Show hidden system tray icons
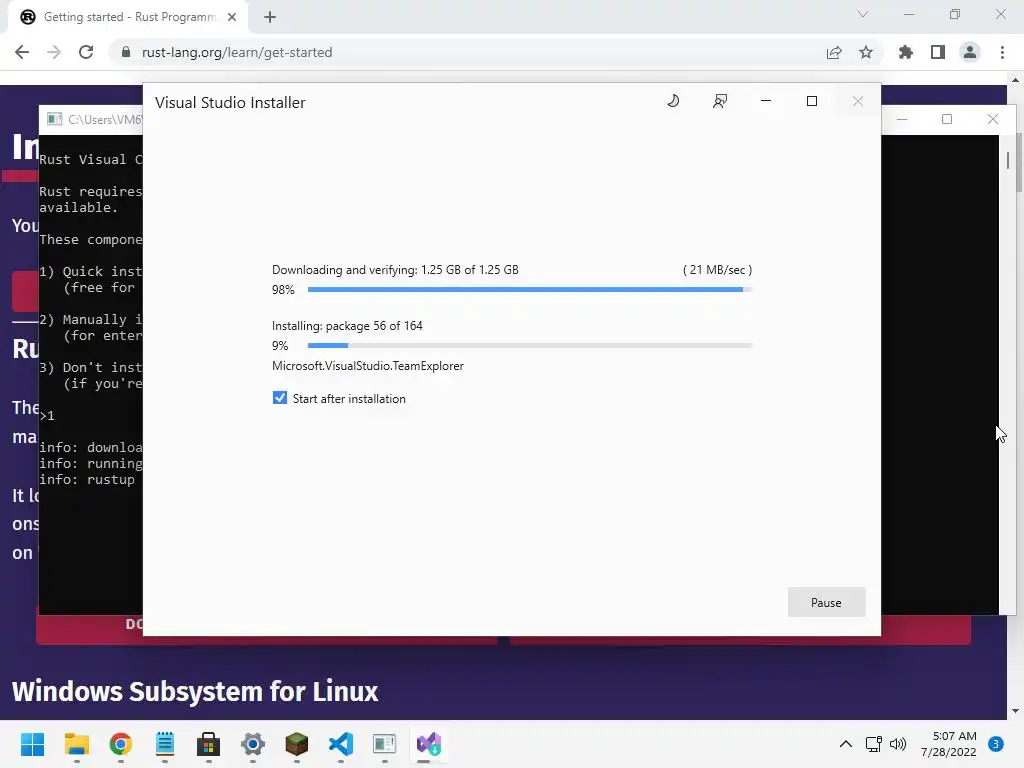 point(846,744)
